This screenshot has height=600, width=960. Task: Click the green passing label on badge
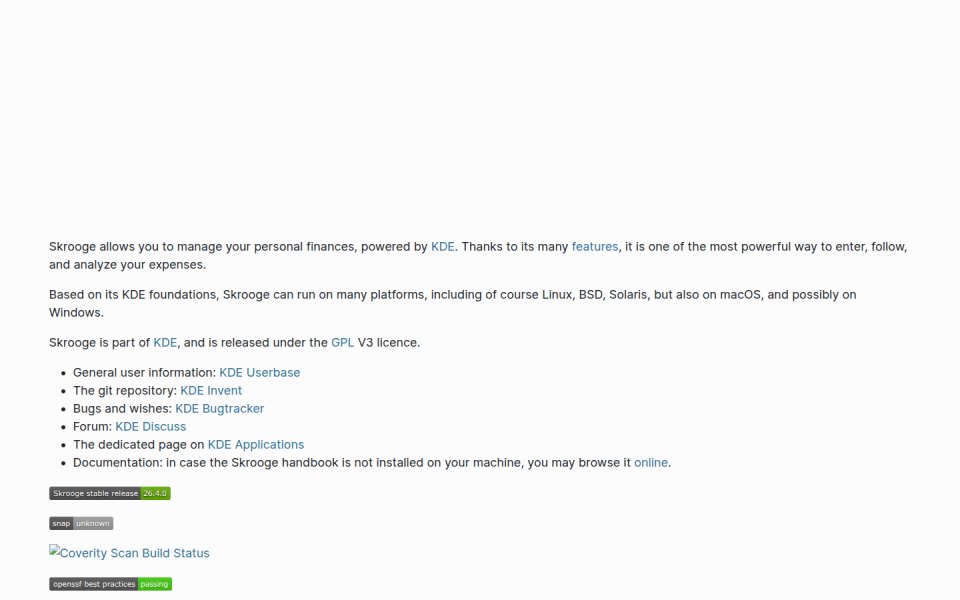[154, 584]
